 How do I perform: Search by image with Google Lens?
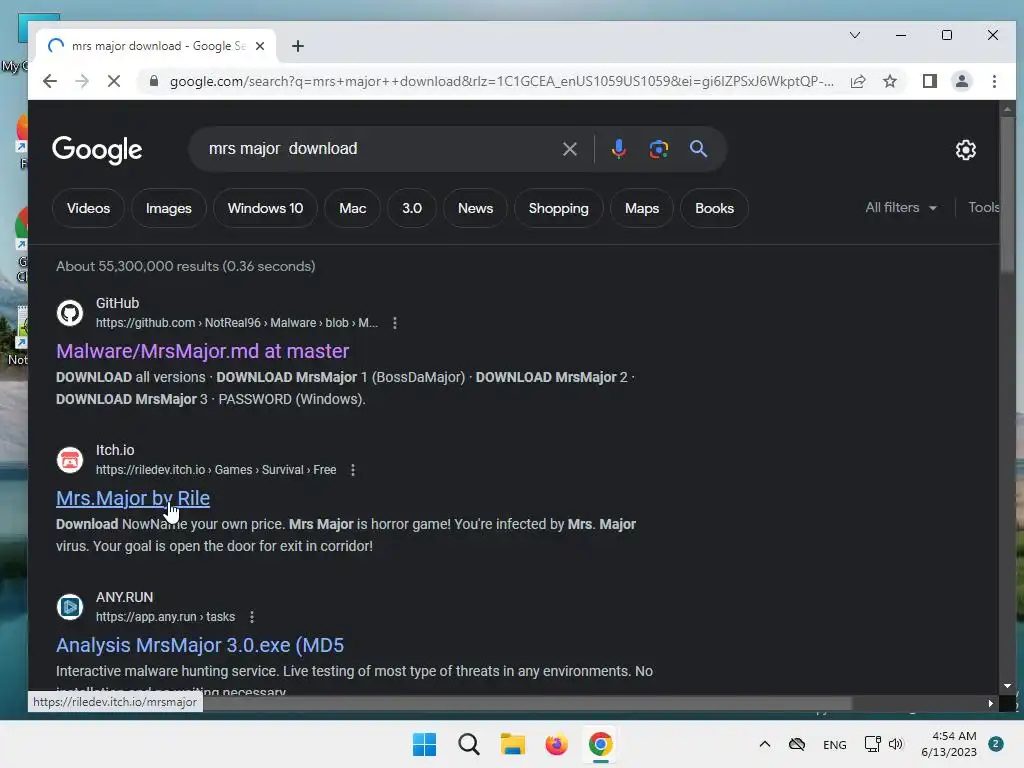658,149
